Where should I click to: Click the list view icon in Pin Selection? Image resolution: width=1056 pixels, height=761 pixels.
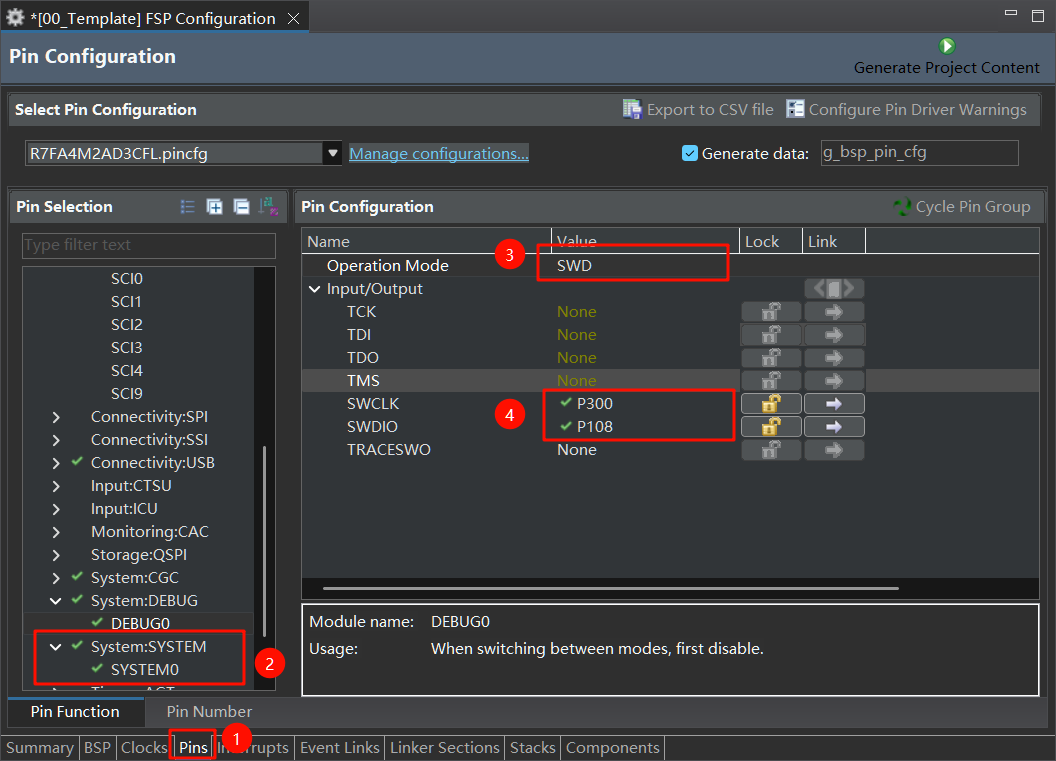[x=188, y=207]
